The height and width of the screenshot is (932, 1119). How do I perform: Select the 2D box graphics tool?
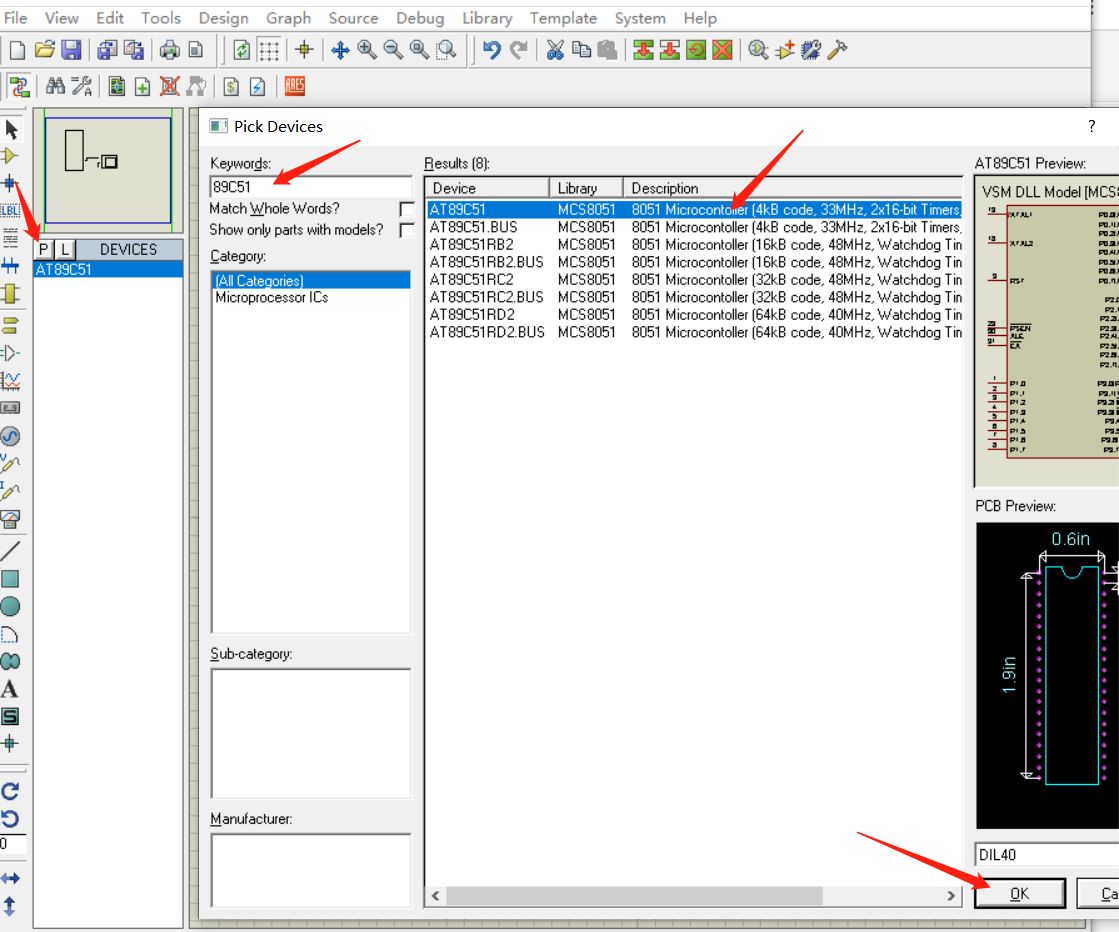tap(10, 579)
